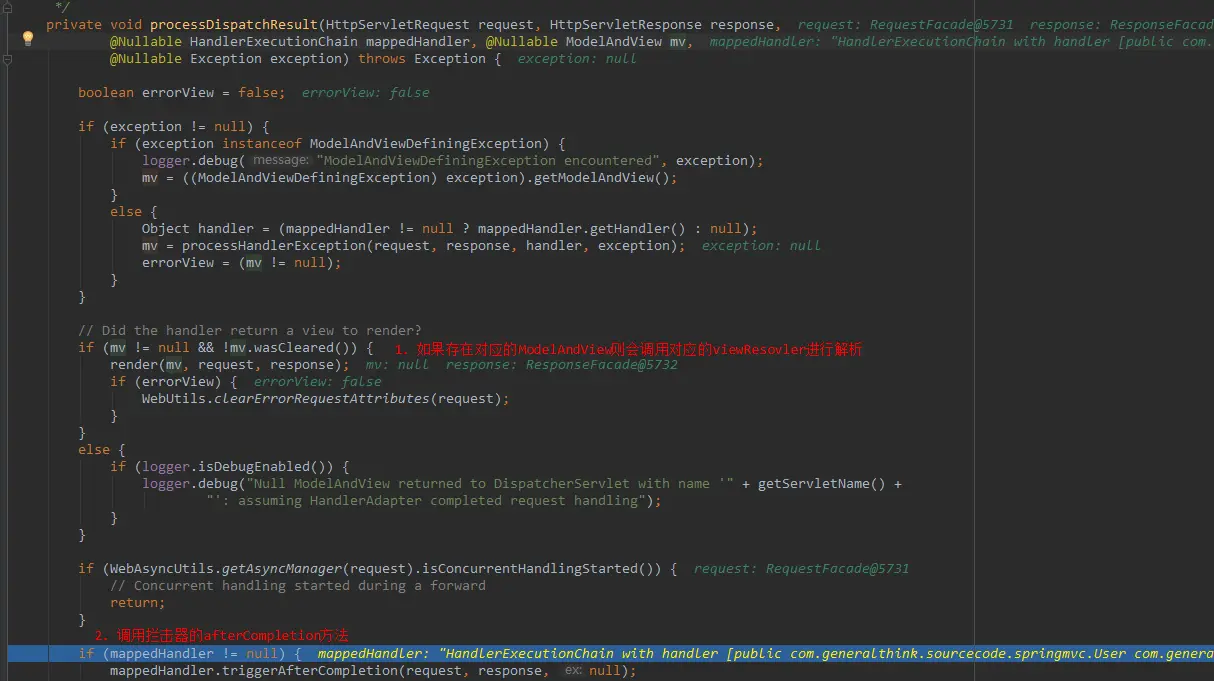Click the 'errorView = (mv != null);' assignment
The height and width of the screenshot is (681, 1214).
[x=242, y=262]
